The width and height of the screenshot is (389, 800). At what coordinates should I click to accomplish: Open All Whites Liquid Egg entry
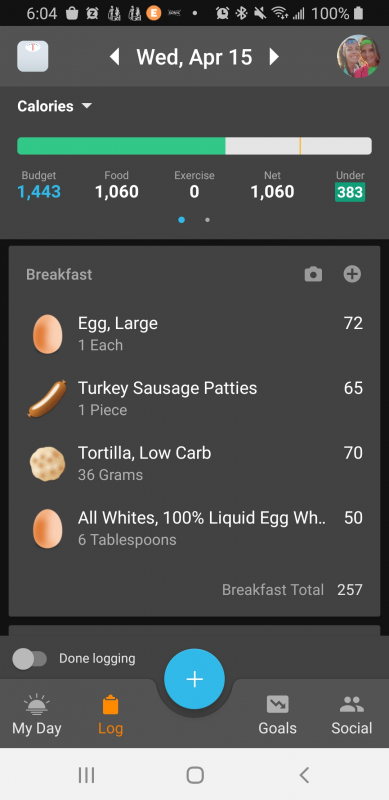click(x=194, y=528)
